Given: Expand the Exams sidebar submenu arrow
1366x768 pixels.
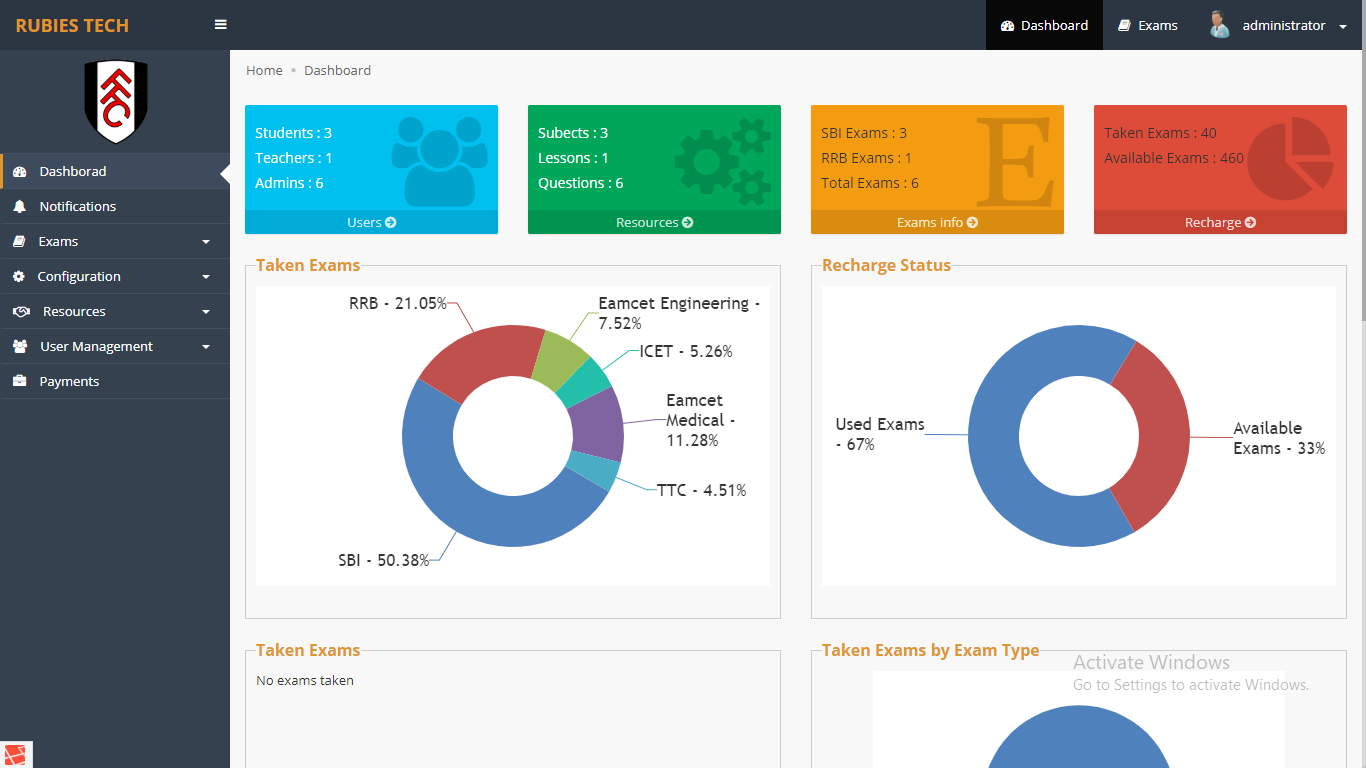Looking at the screenshot, I should tap(206, 242).
